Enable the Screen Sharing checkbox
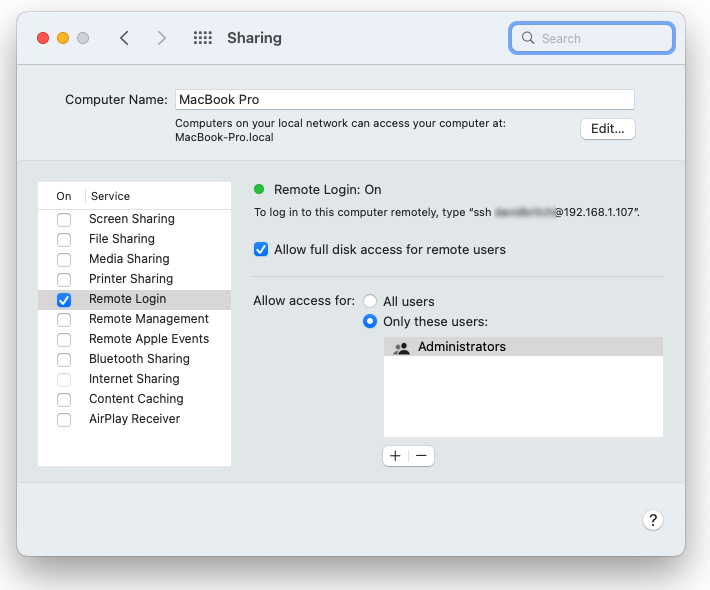Image resolution: width=710 pixels, height=590 pixels. pyautogui.click(x=64, y=219)
